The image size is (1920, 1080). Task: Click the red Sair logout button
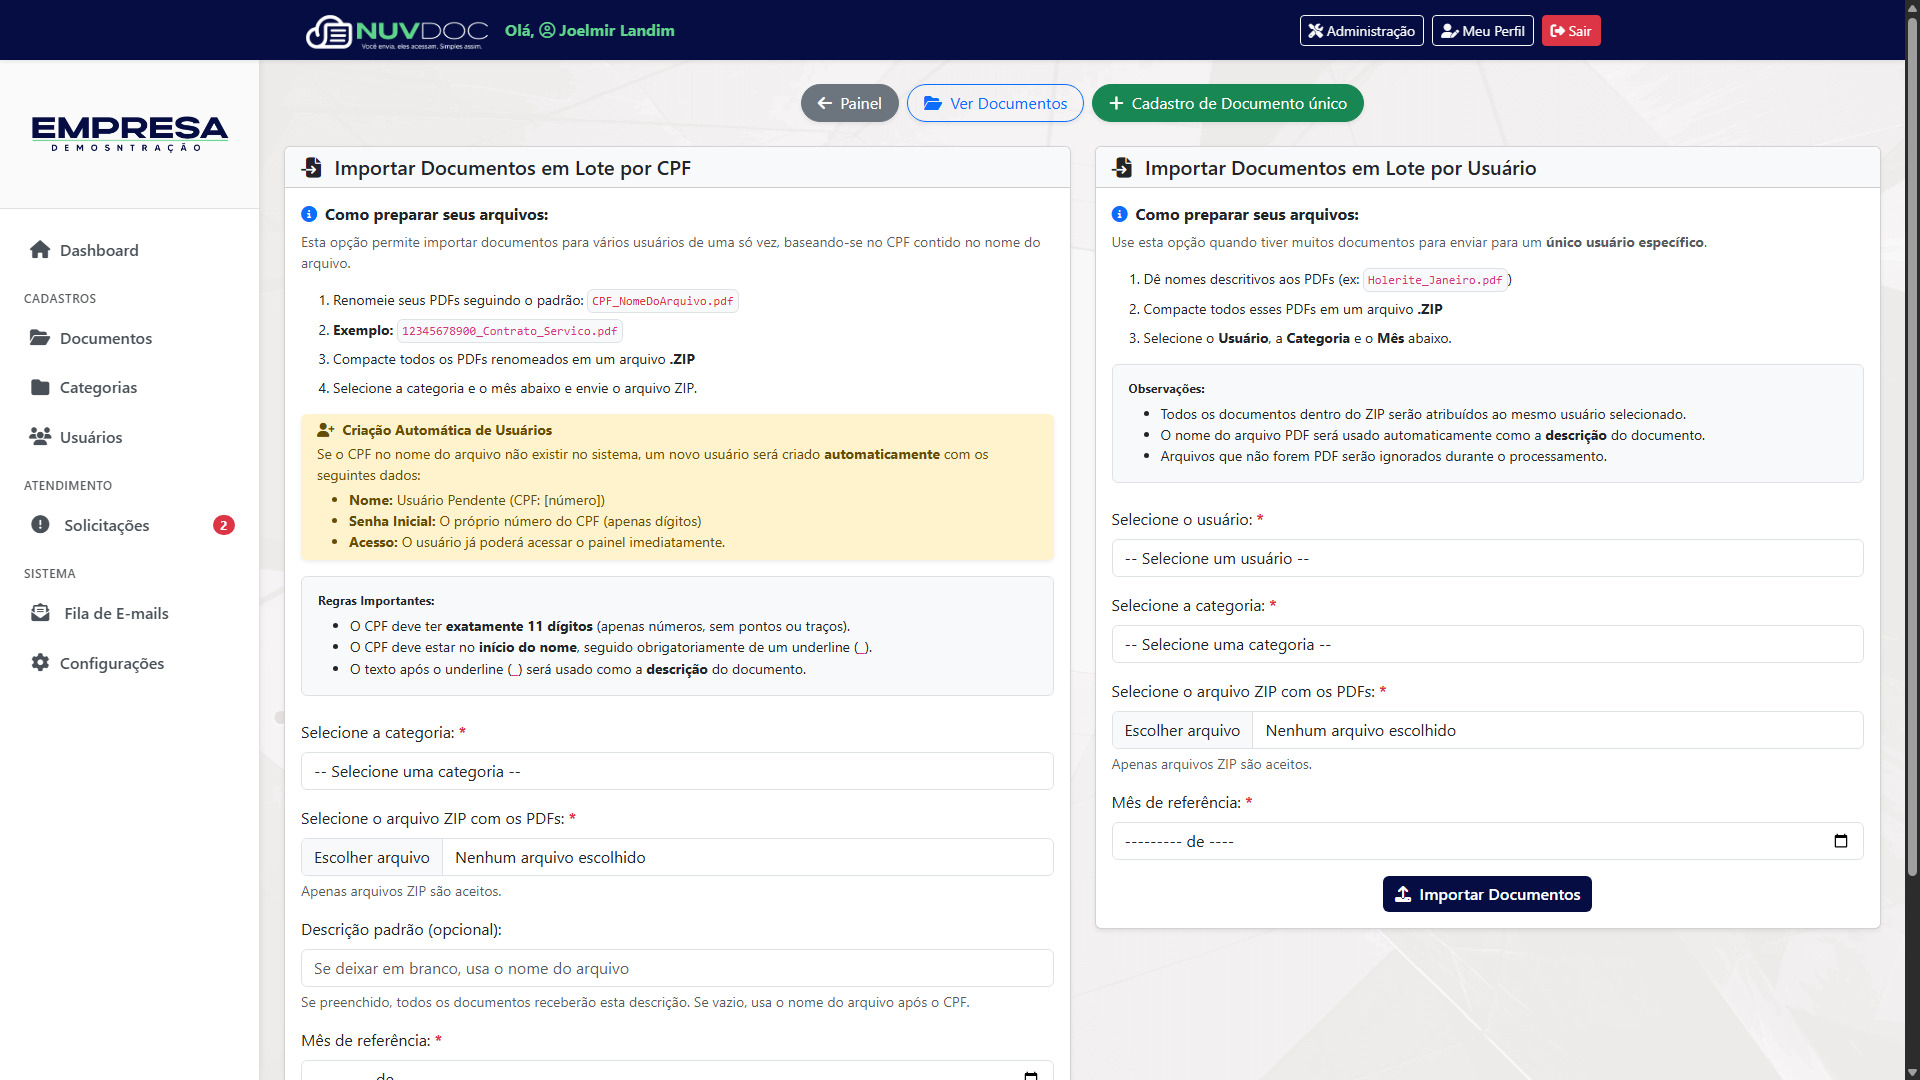coord(1571,31)
